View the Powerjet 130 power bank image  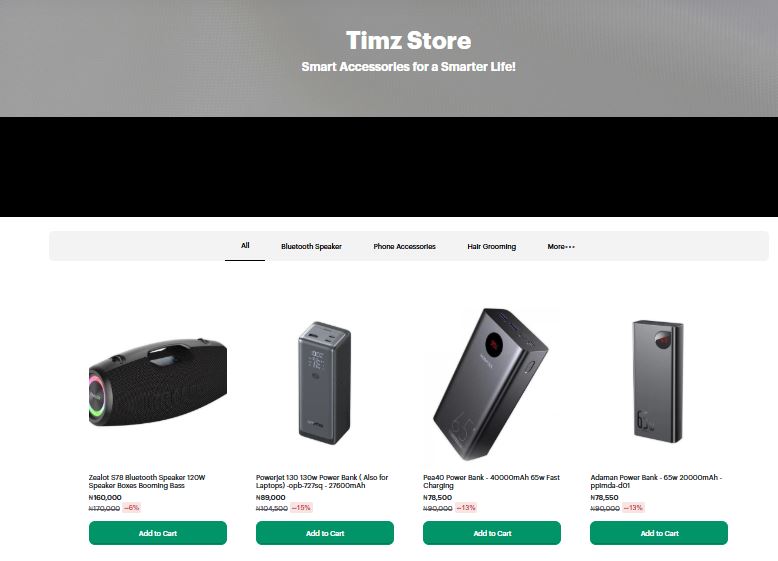coord(324,383)
